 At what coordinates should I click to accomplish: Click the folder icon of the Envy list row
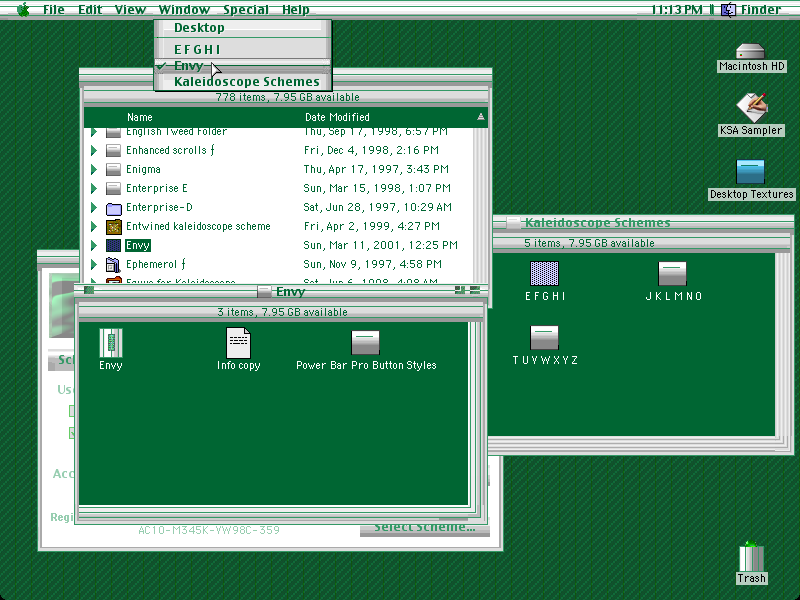coord(113,245)
